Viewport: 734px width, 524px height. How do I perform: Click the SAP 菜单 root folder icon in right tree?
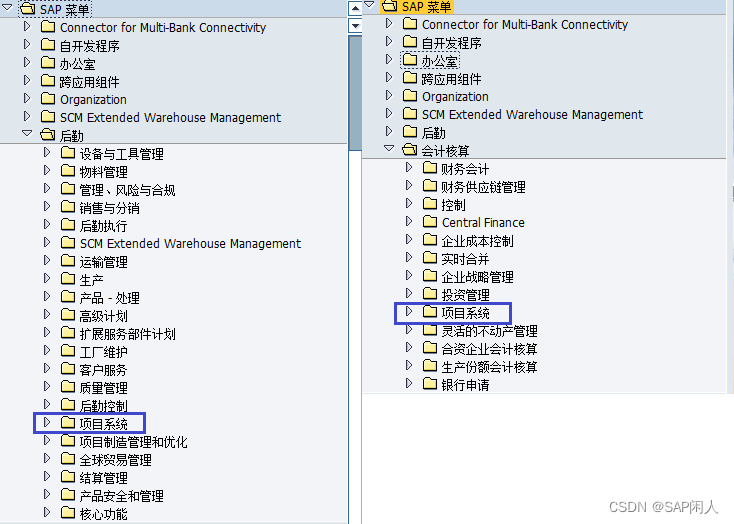(x=389, y=6)
